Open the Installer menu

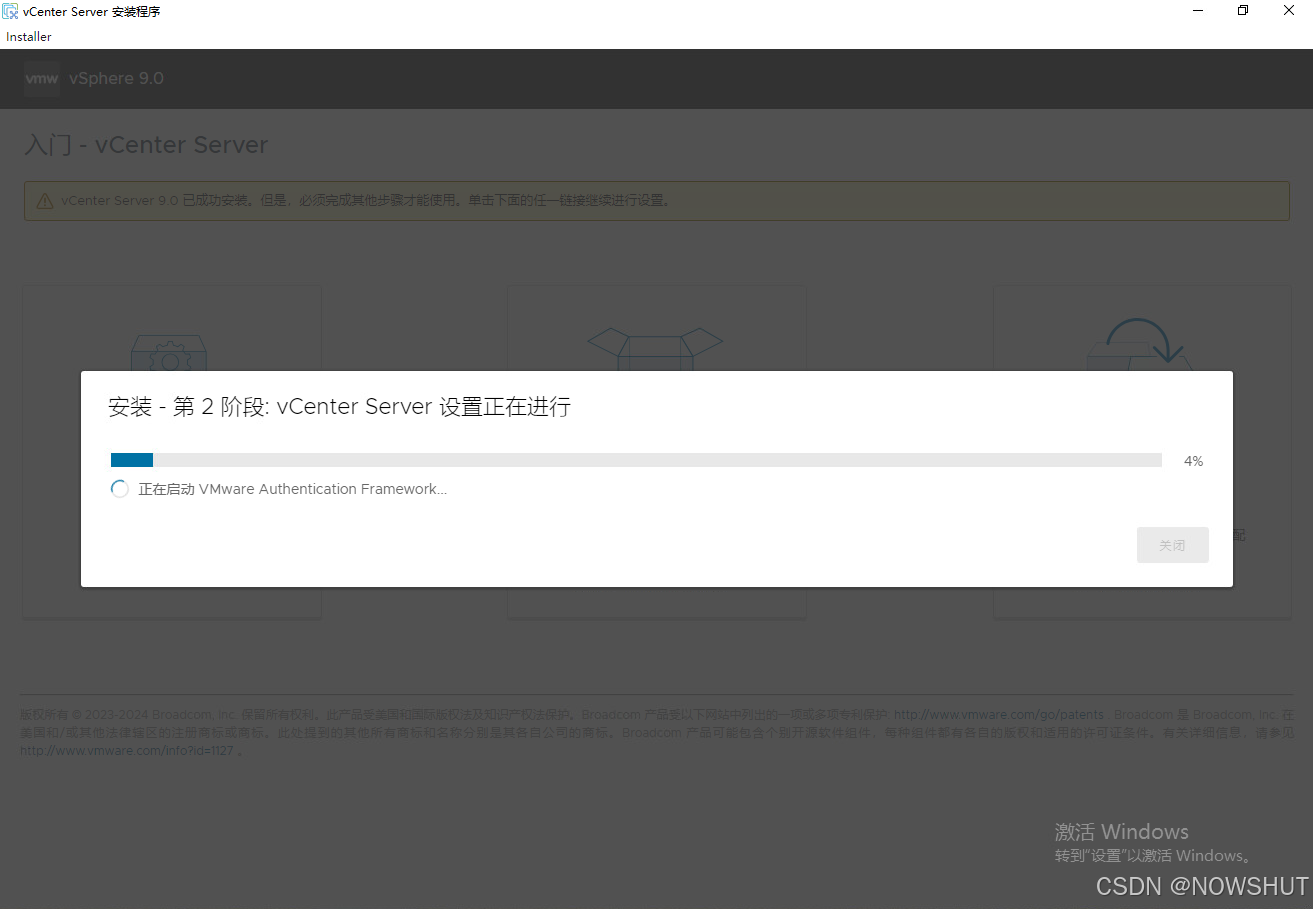[28, 37]
